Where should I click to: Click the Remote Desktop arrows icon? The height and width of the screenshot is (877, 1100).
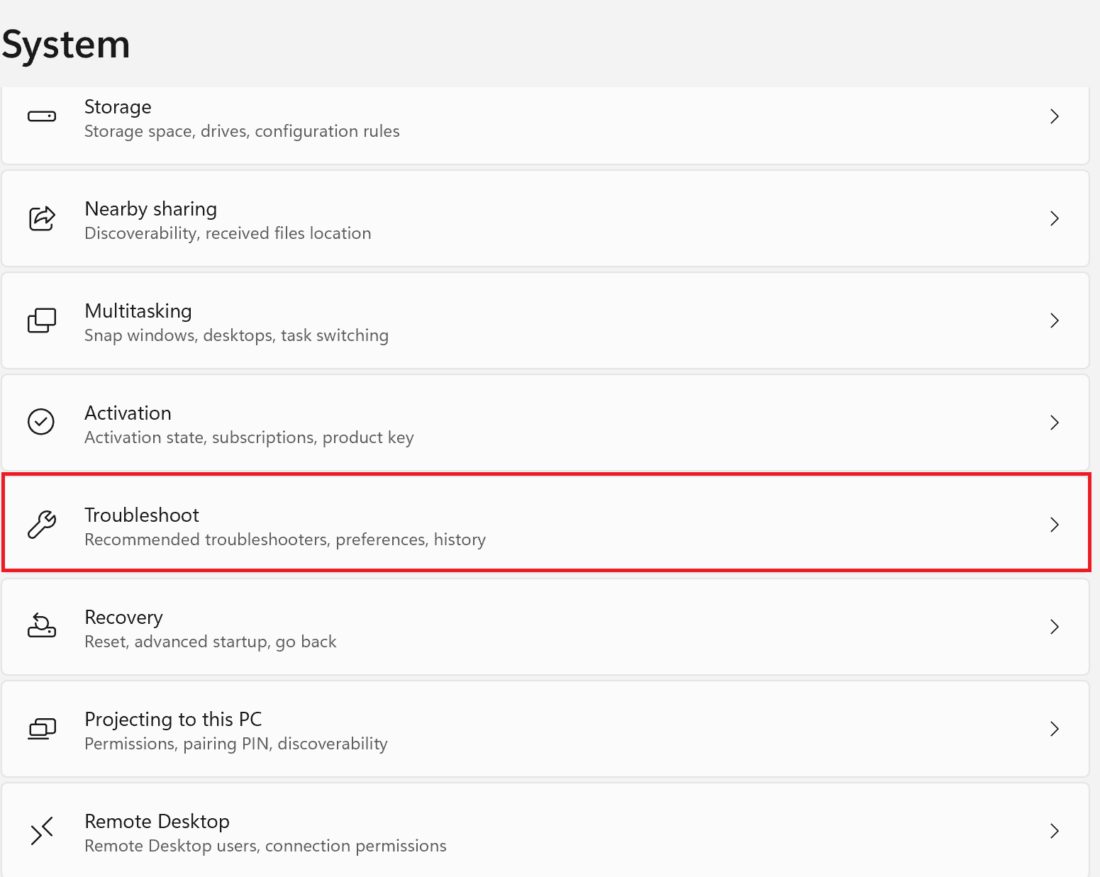[x=41, y=831]
